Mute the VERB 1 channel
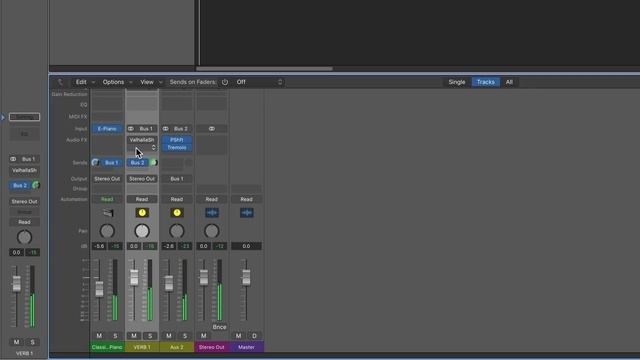The image size is (640, 360). coord(134,336)
